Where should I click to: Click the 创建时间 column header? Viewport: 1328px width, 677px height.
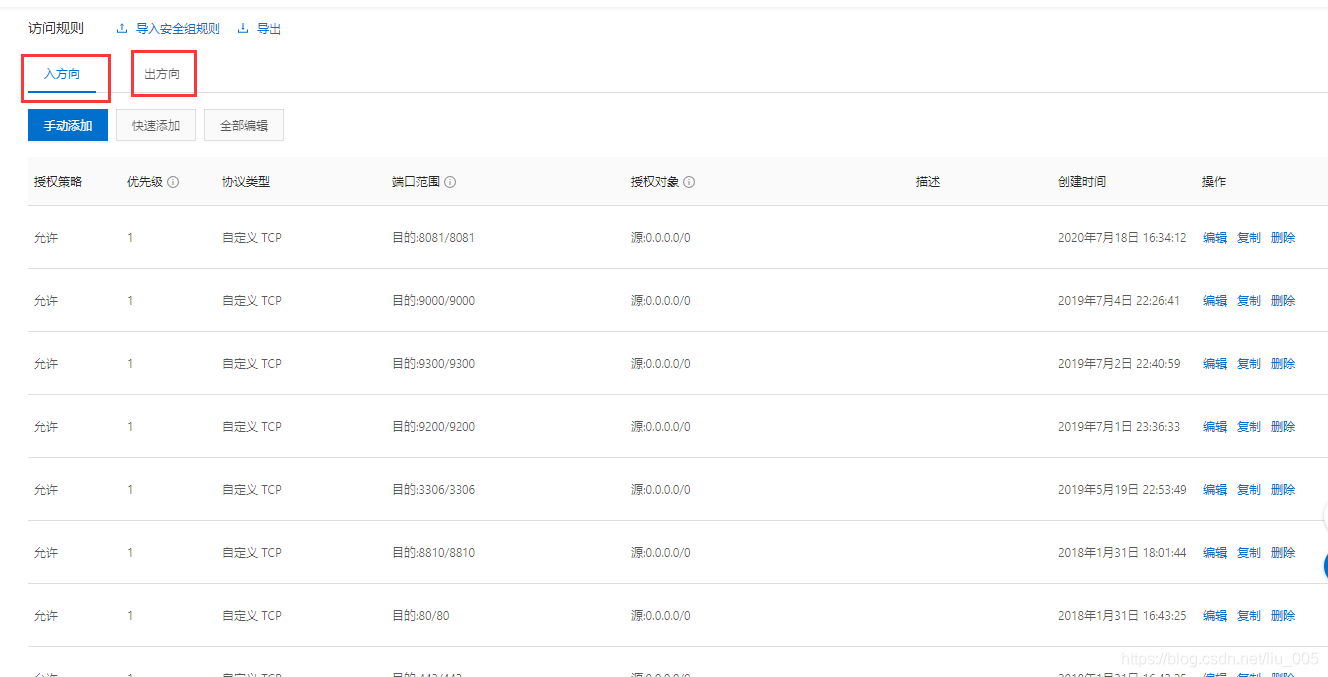(x=1082, y=182)
